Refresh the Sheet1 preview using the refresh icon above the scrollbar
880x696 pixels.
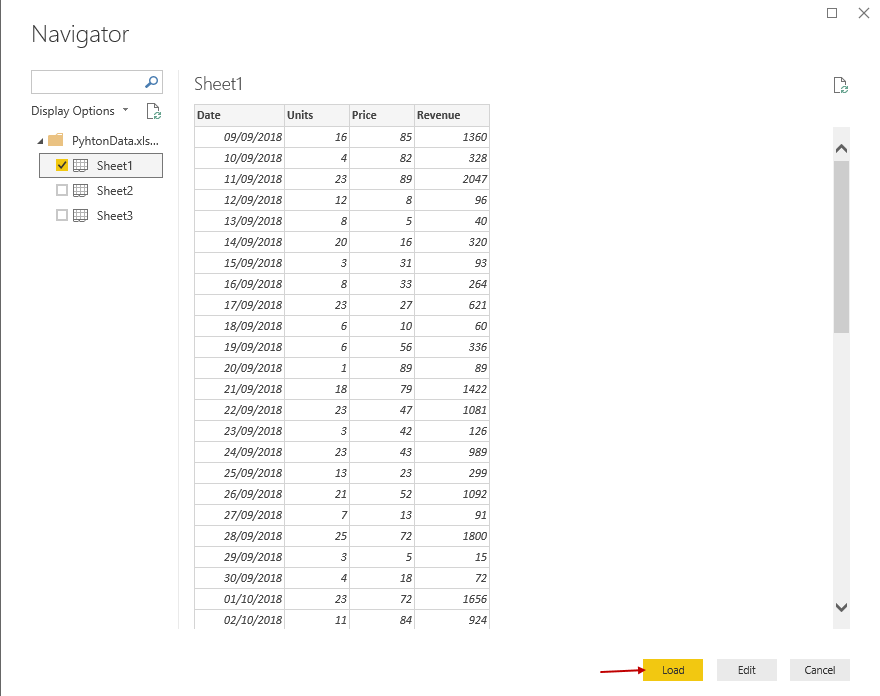840,85
